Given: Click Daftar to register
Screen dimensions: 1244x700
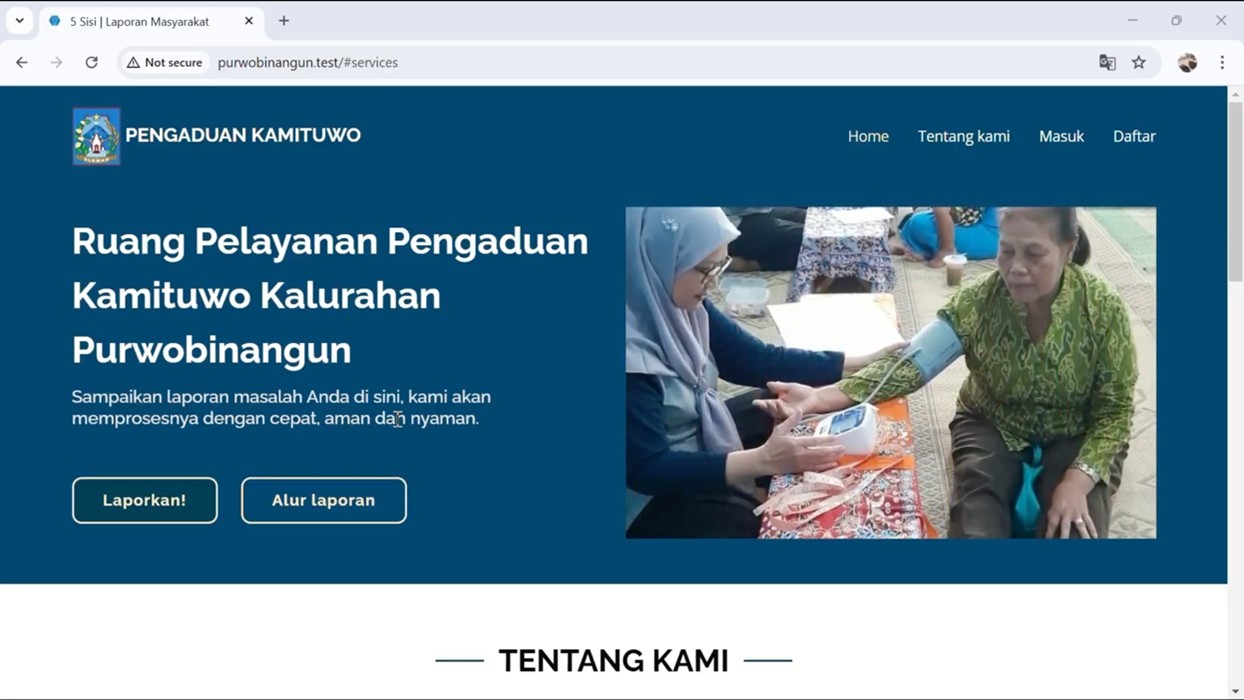Looking at the screenshot, I should click(x=1134, y=136).
